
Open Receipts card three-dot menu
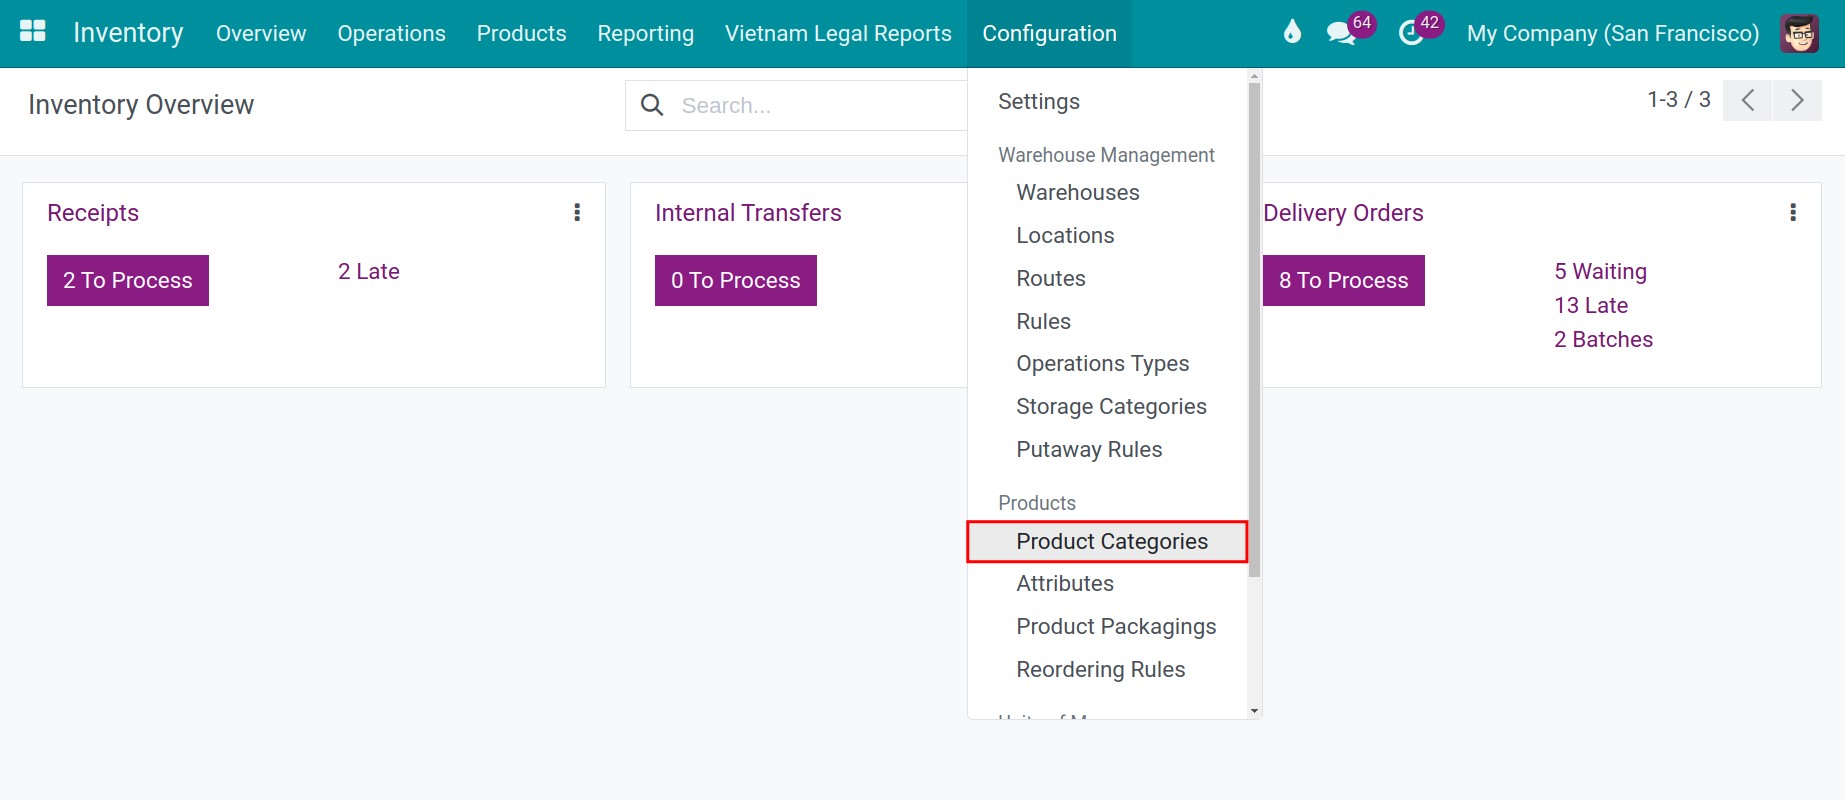pyautogui.click(x=577, y=212)
